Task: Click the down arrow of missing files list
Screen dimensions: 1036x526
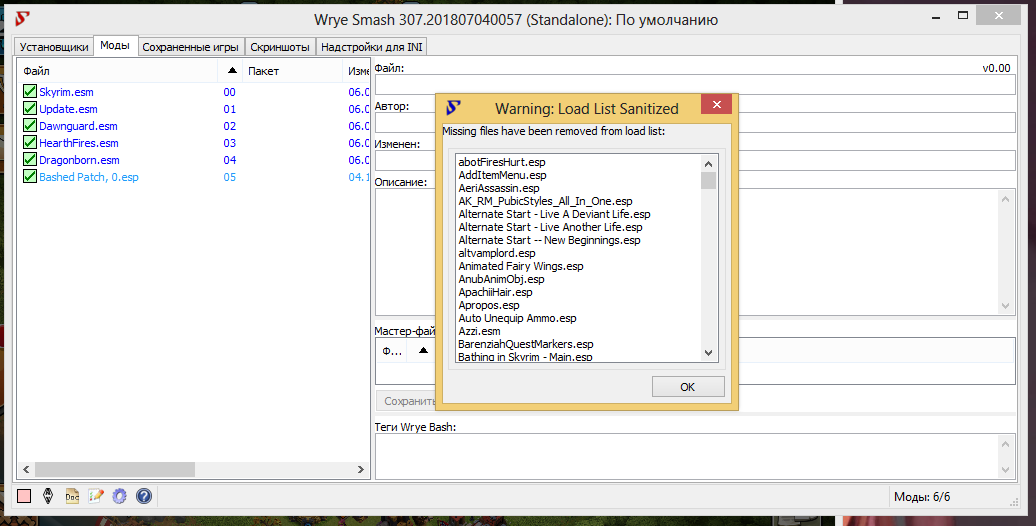Action: (x=708, y=353)
